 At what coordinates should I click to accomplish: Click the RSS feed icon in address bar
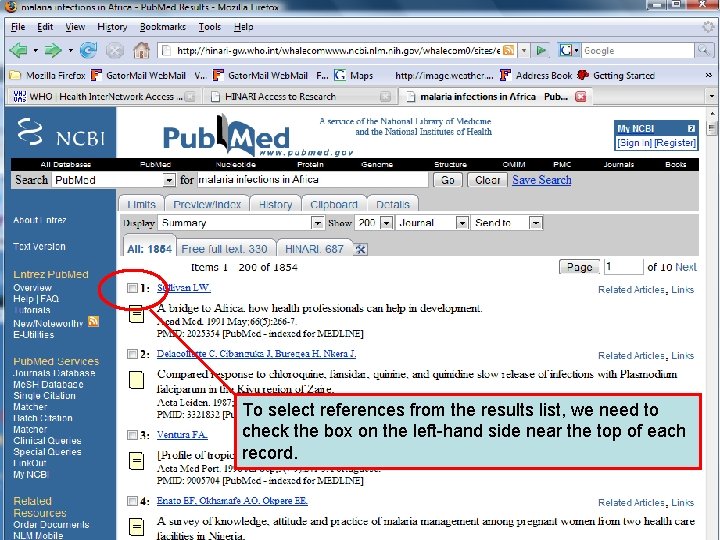(x=508, y=51)
